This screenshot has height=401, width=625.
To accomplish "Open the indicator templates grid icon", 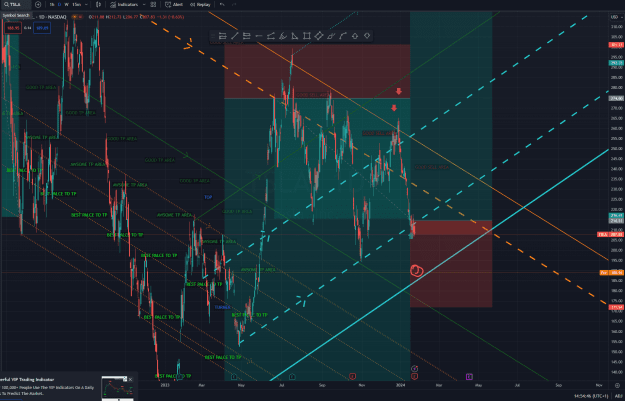I will [153, 4].
